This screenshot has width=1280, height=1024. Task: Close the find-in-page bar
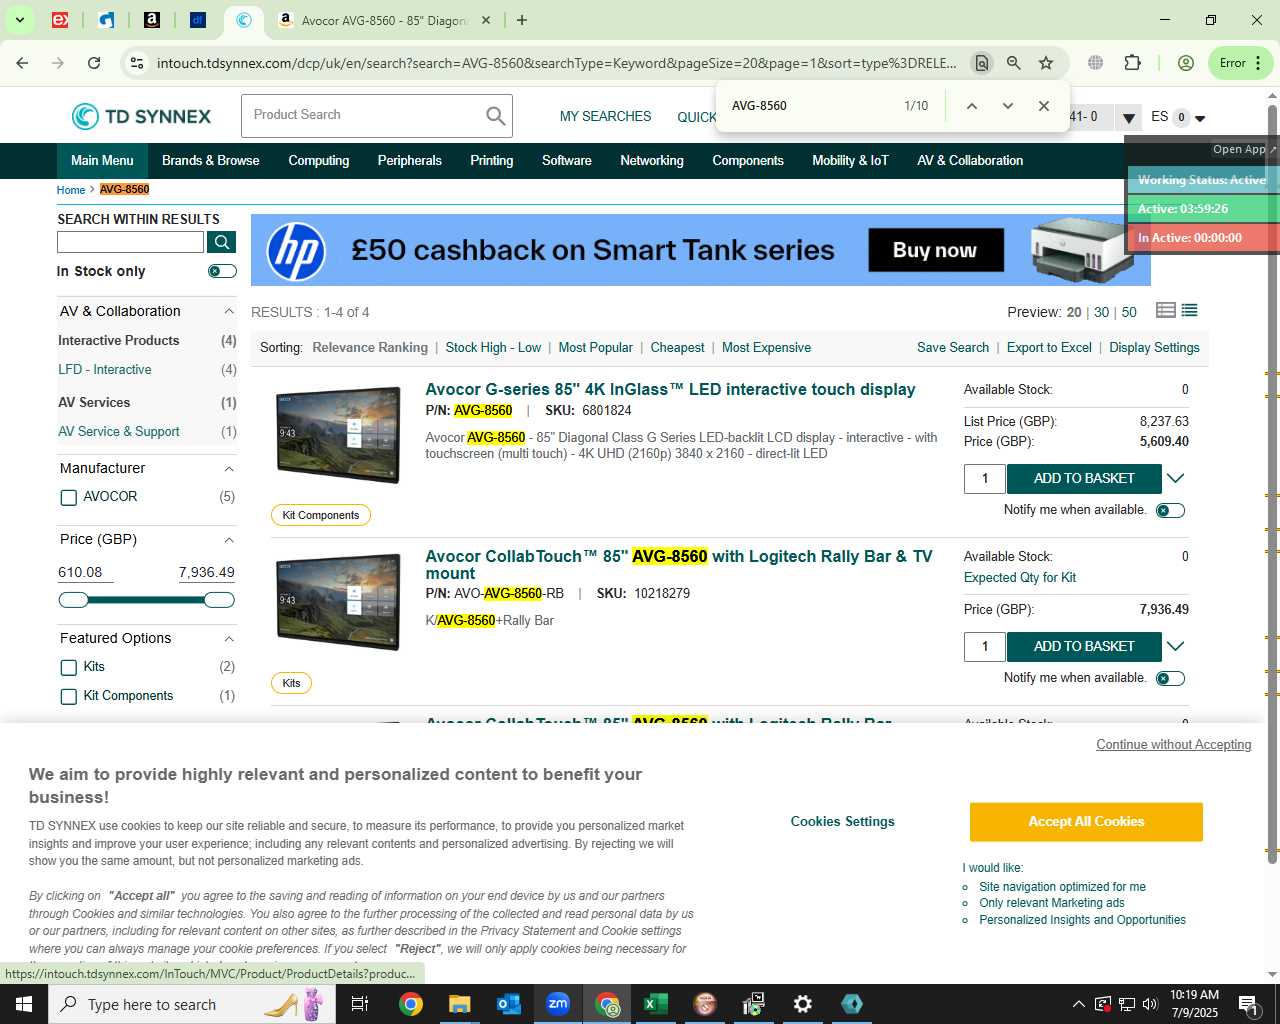pyautogui.click(x=1043, y=106)
